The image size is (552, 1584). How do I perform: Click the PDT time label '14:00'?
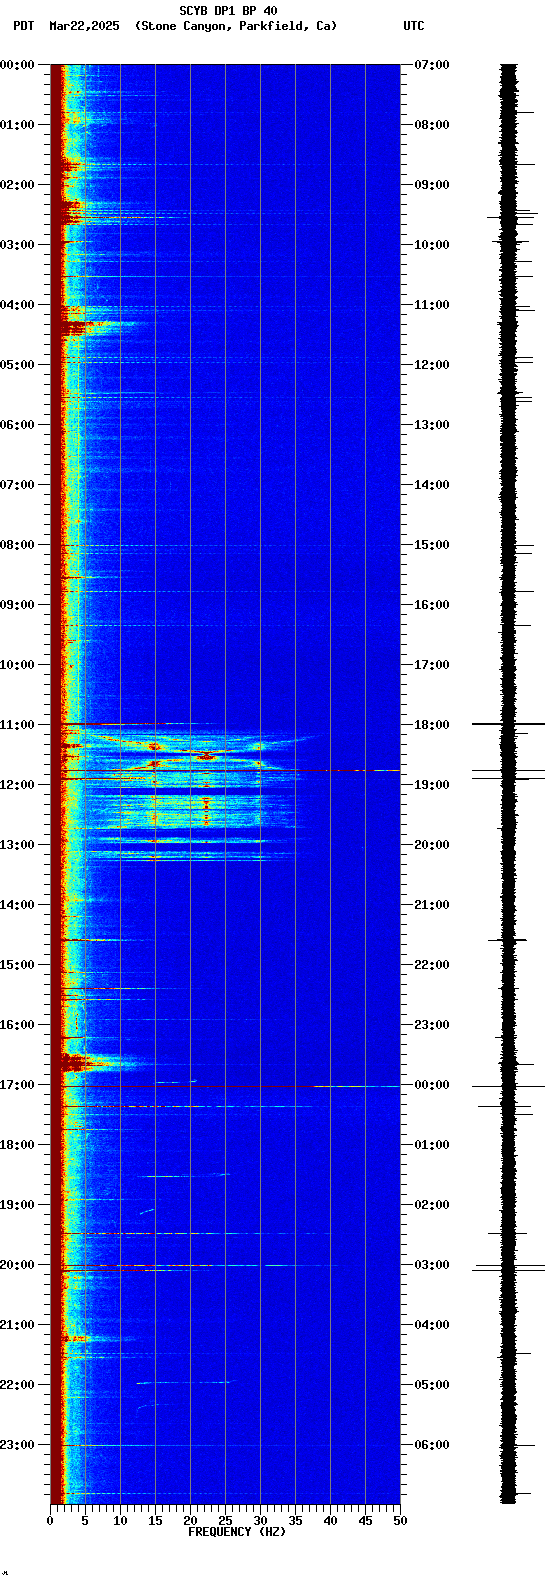click(x=17, y=904)
